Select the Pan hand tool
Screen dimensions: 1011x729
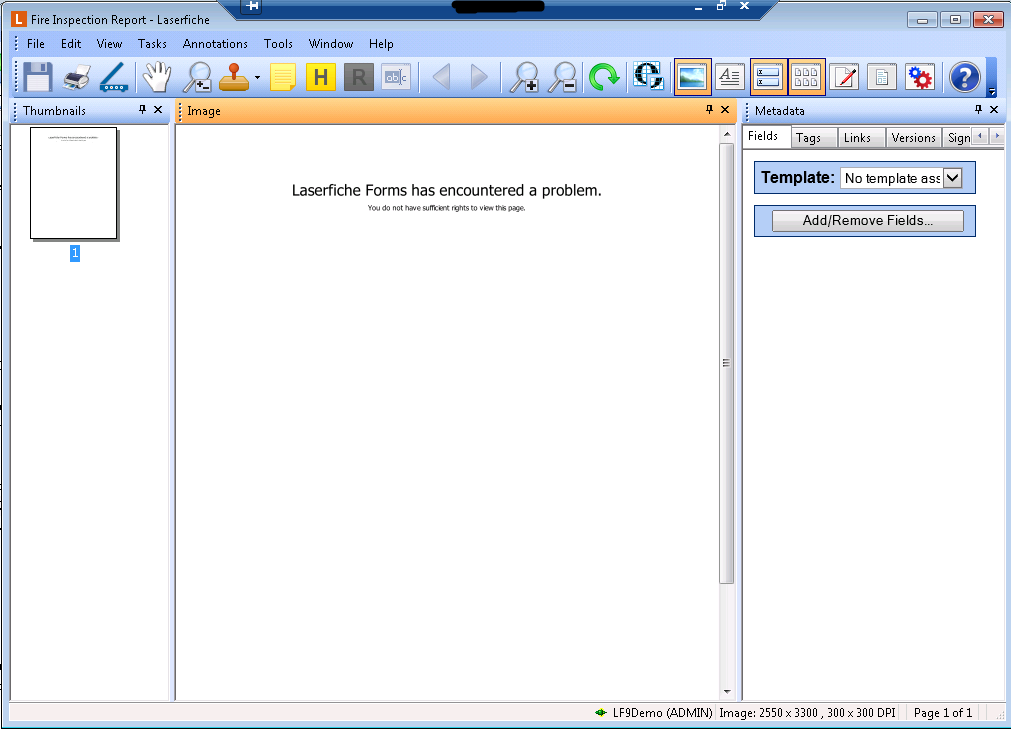coord(157,77)
